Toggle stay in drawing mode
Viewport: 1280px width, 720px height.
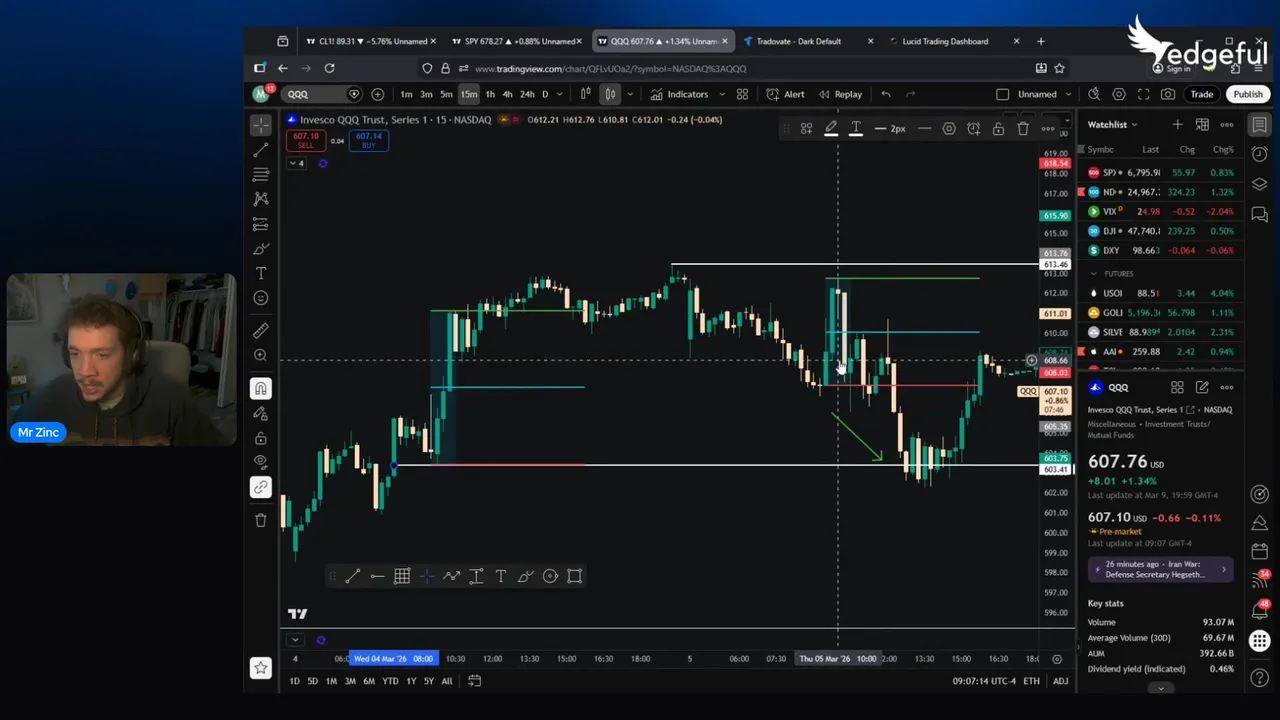pyautogui.click(x=260, y=413)
